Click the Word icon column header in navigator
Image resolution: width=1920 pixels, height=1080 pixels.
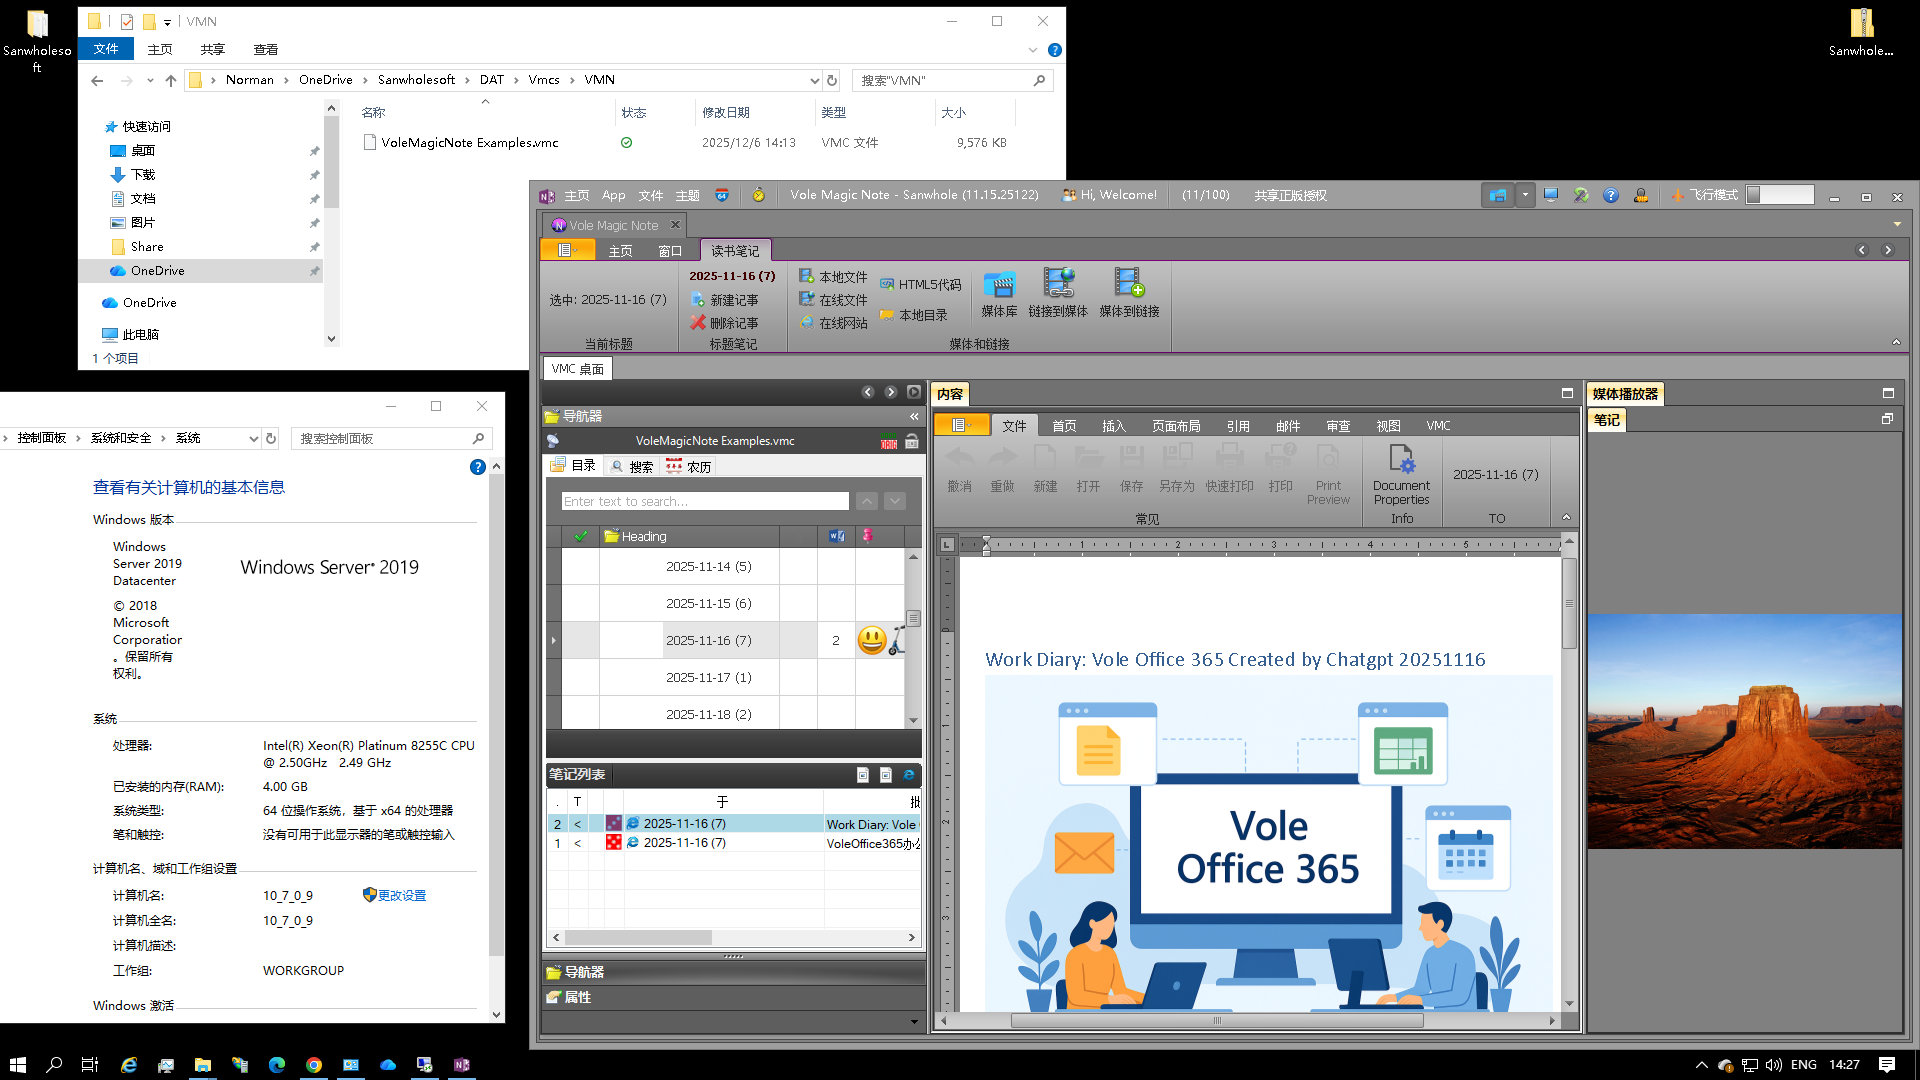click(837, 536)
